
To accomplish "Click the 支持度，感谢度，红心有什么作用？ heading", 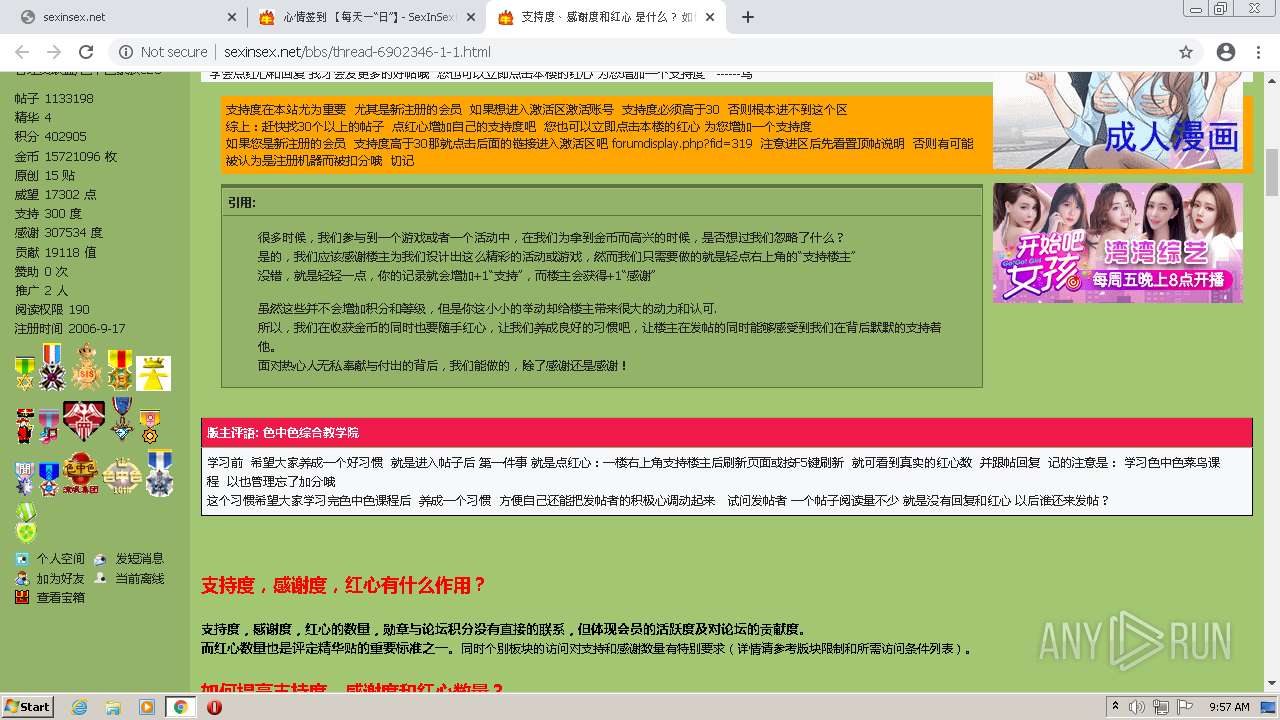I will 343,585.
